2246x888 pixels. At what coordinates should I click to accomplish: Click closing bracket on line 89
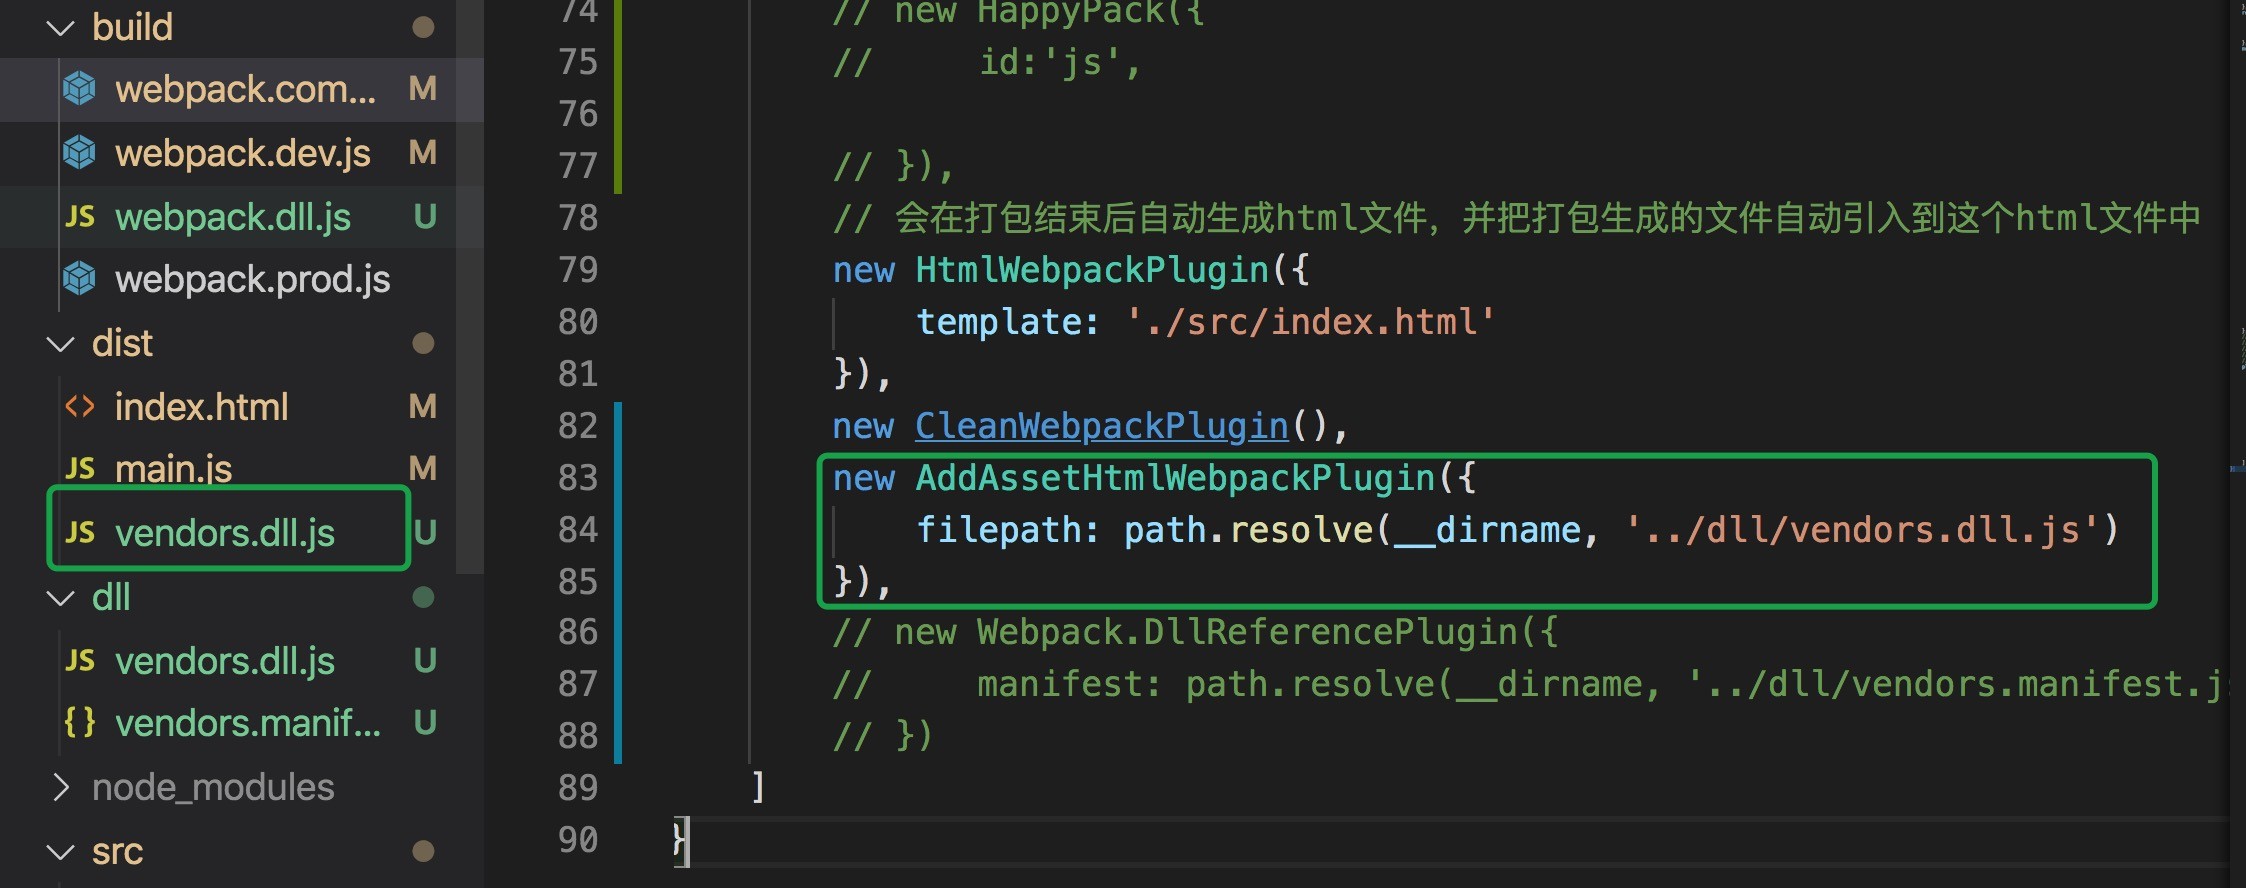758,788
